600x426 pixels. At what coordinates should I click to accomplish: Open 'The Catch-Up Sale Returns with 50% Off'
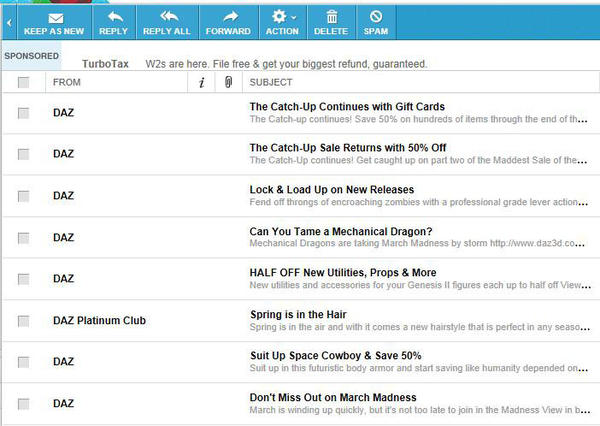tap(348, 148)
